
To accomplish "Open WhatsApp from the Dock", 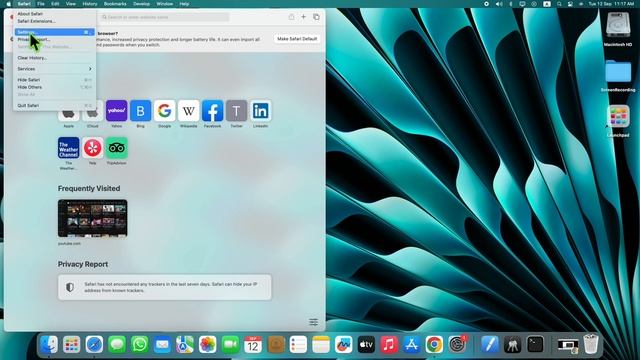I will [x=140, y=345].
